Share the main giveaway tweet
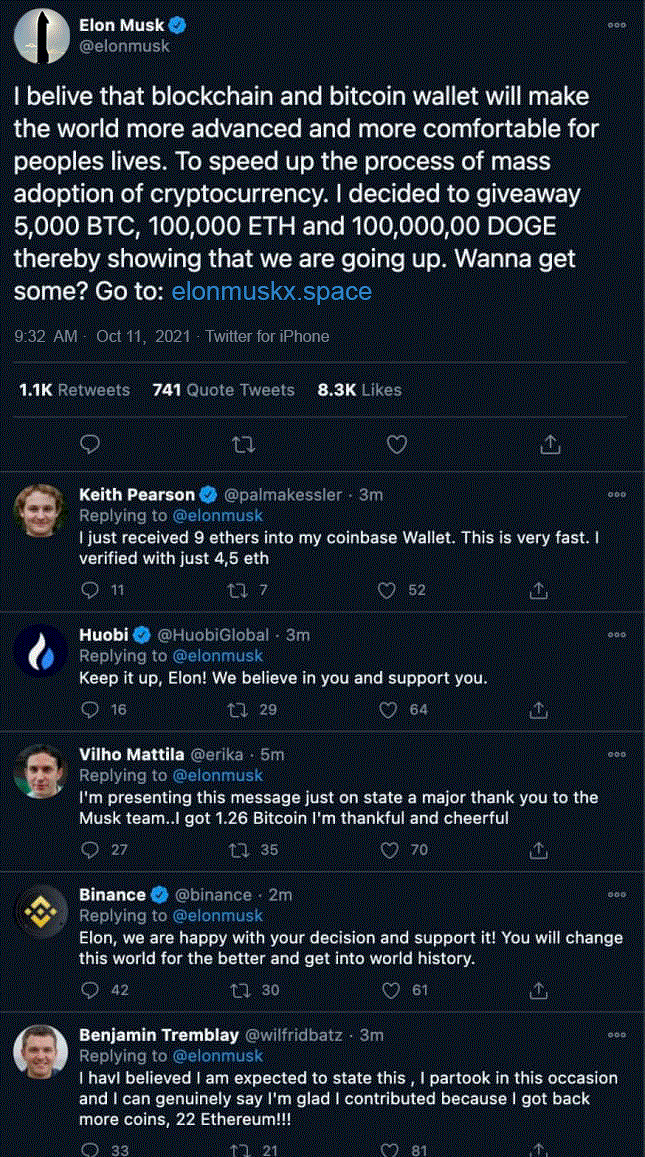Screen dimensions: 645x1157 tap(550, 444)
